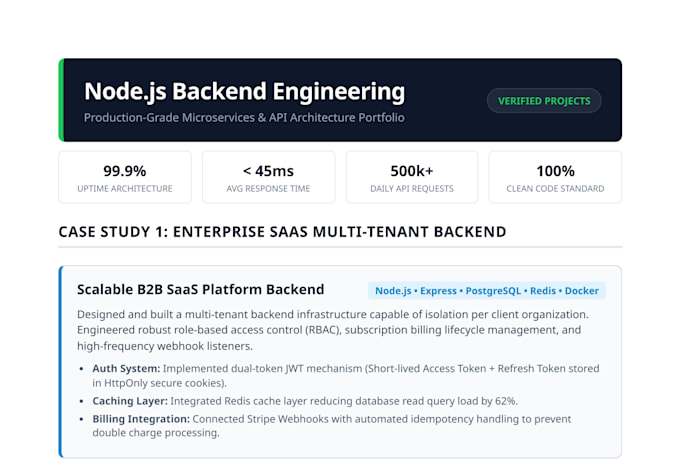
Task: Click the AVG RESPONSE TIME label
Action: (x=268, y=189)
